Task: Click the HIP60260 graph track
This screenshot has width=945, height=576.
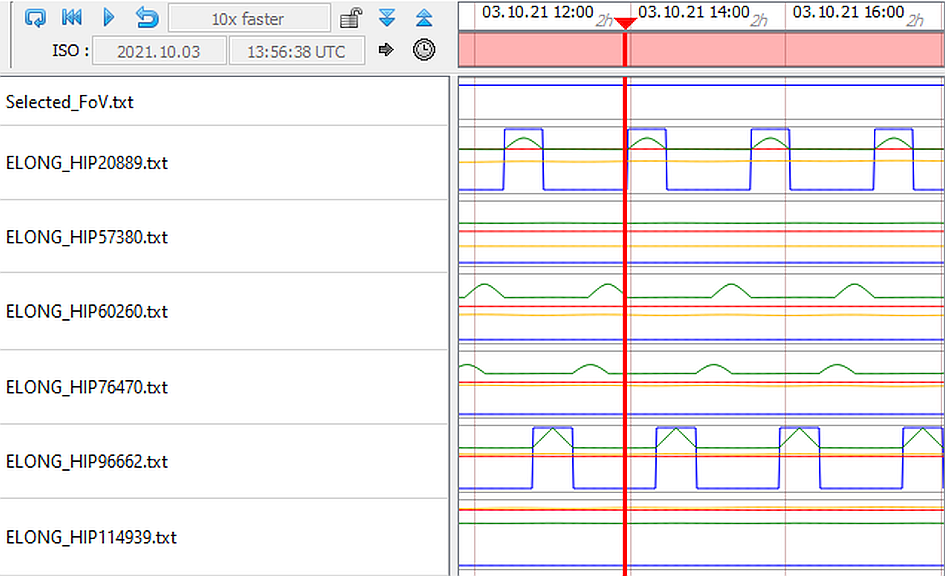Action: pyautogui.click(x=702, y=311)
